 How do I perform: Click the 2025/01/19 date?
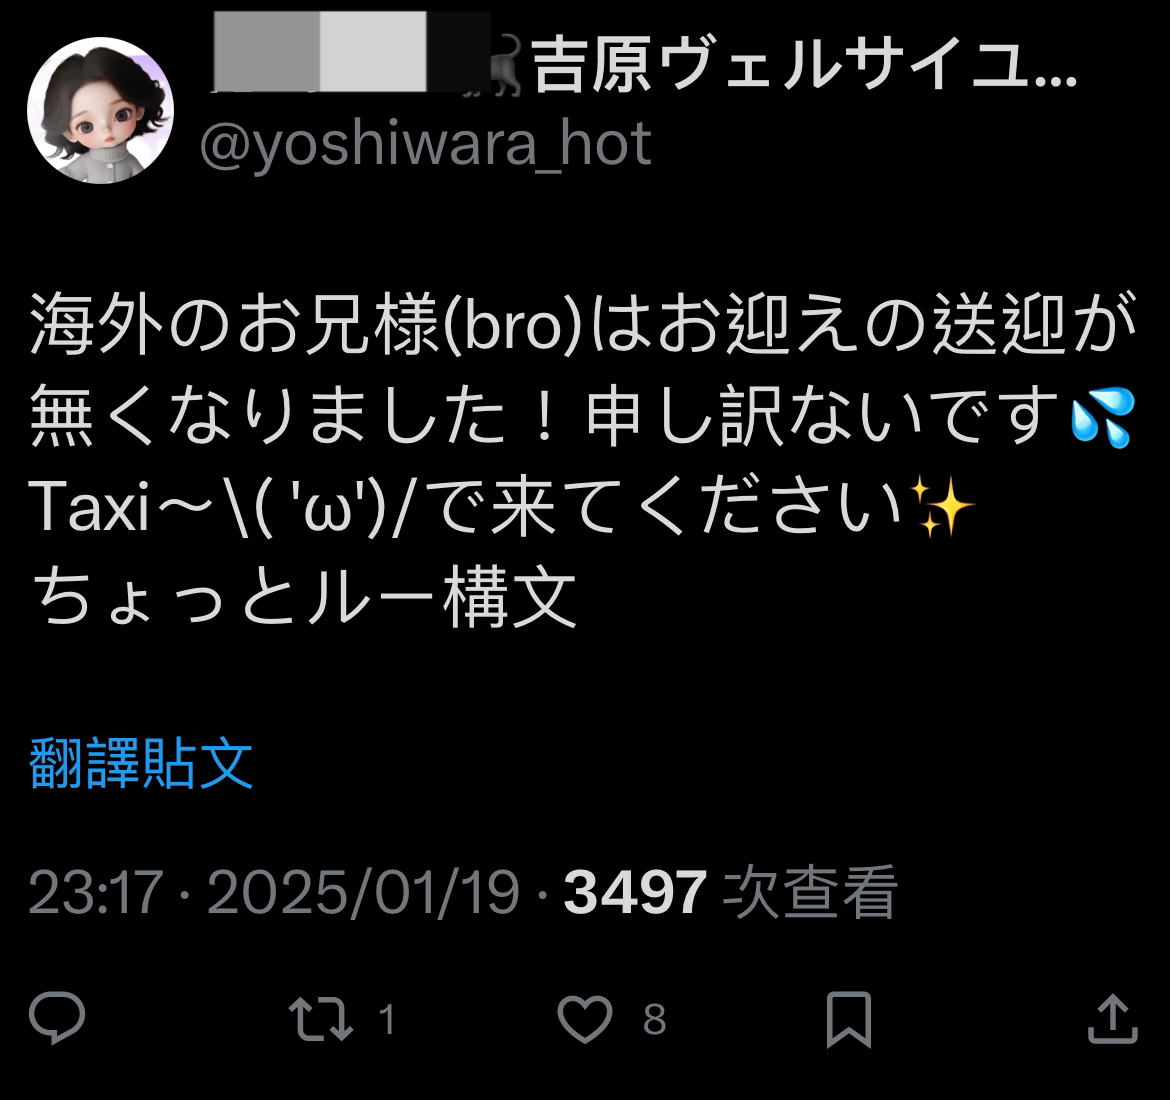tap(363, 893)
